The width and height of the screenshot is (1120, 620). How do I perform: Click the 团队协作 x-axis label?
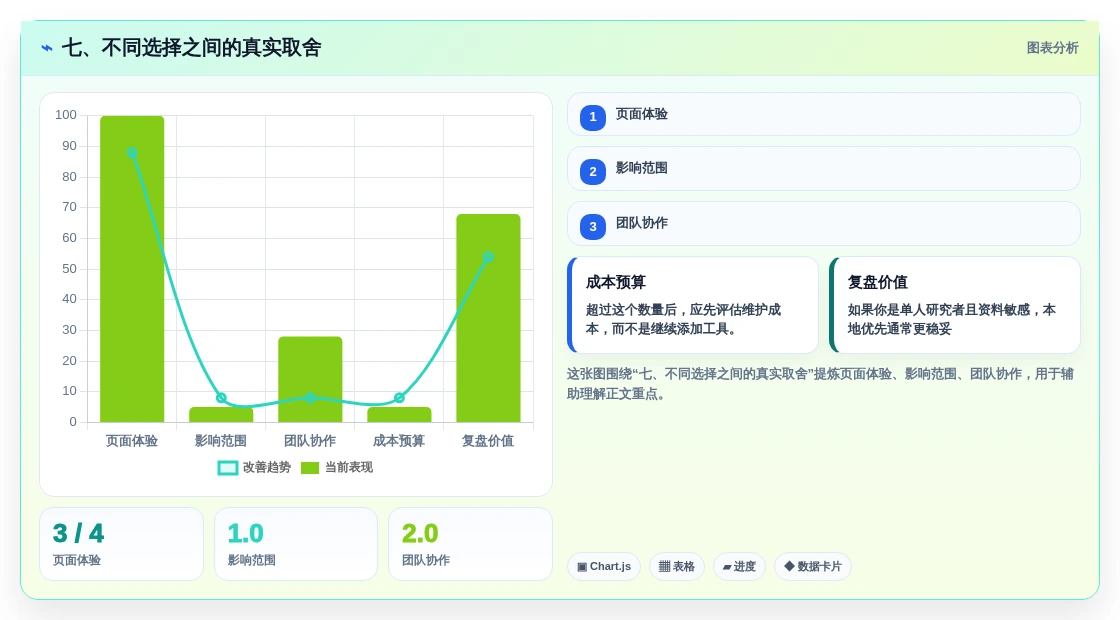(310, 441)
